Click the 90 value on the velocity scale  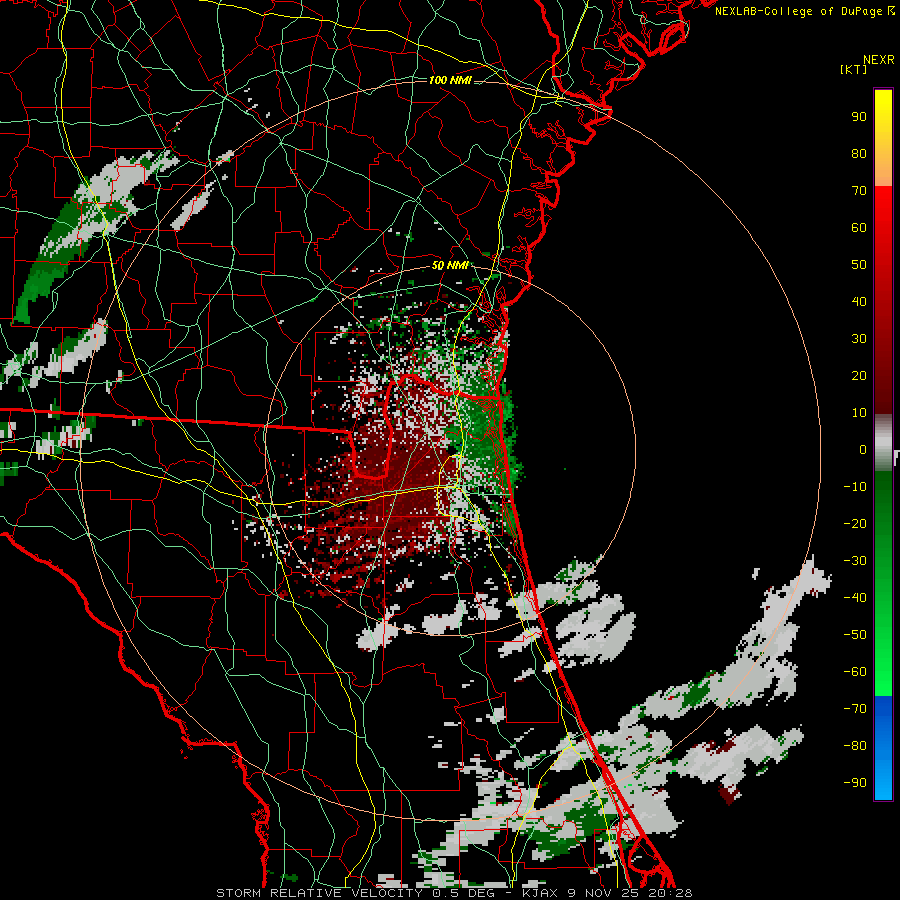tap(859, 117)
